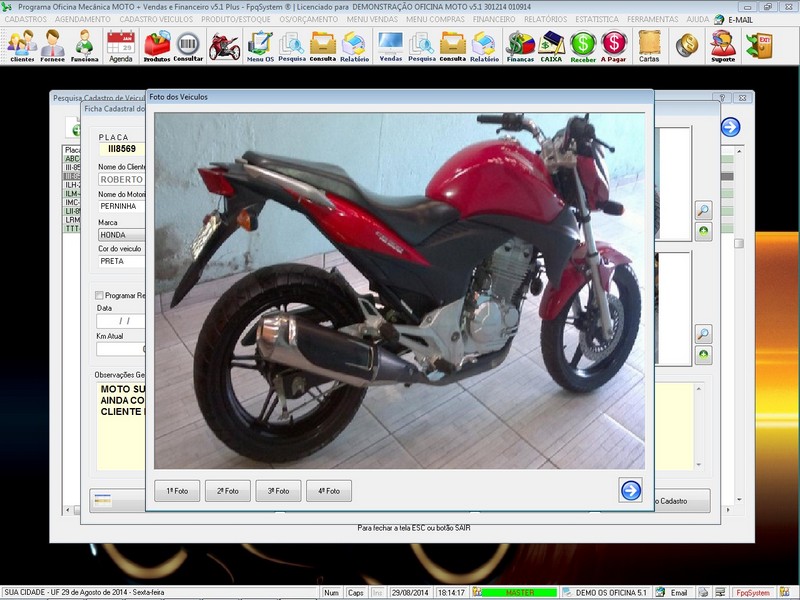
Task: Open the Produtos toolbox icon
Action: pyautogui.click(x=157, y=46)
